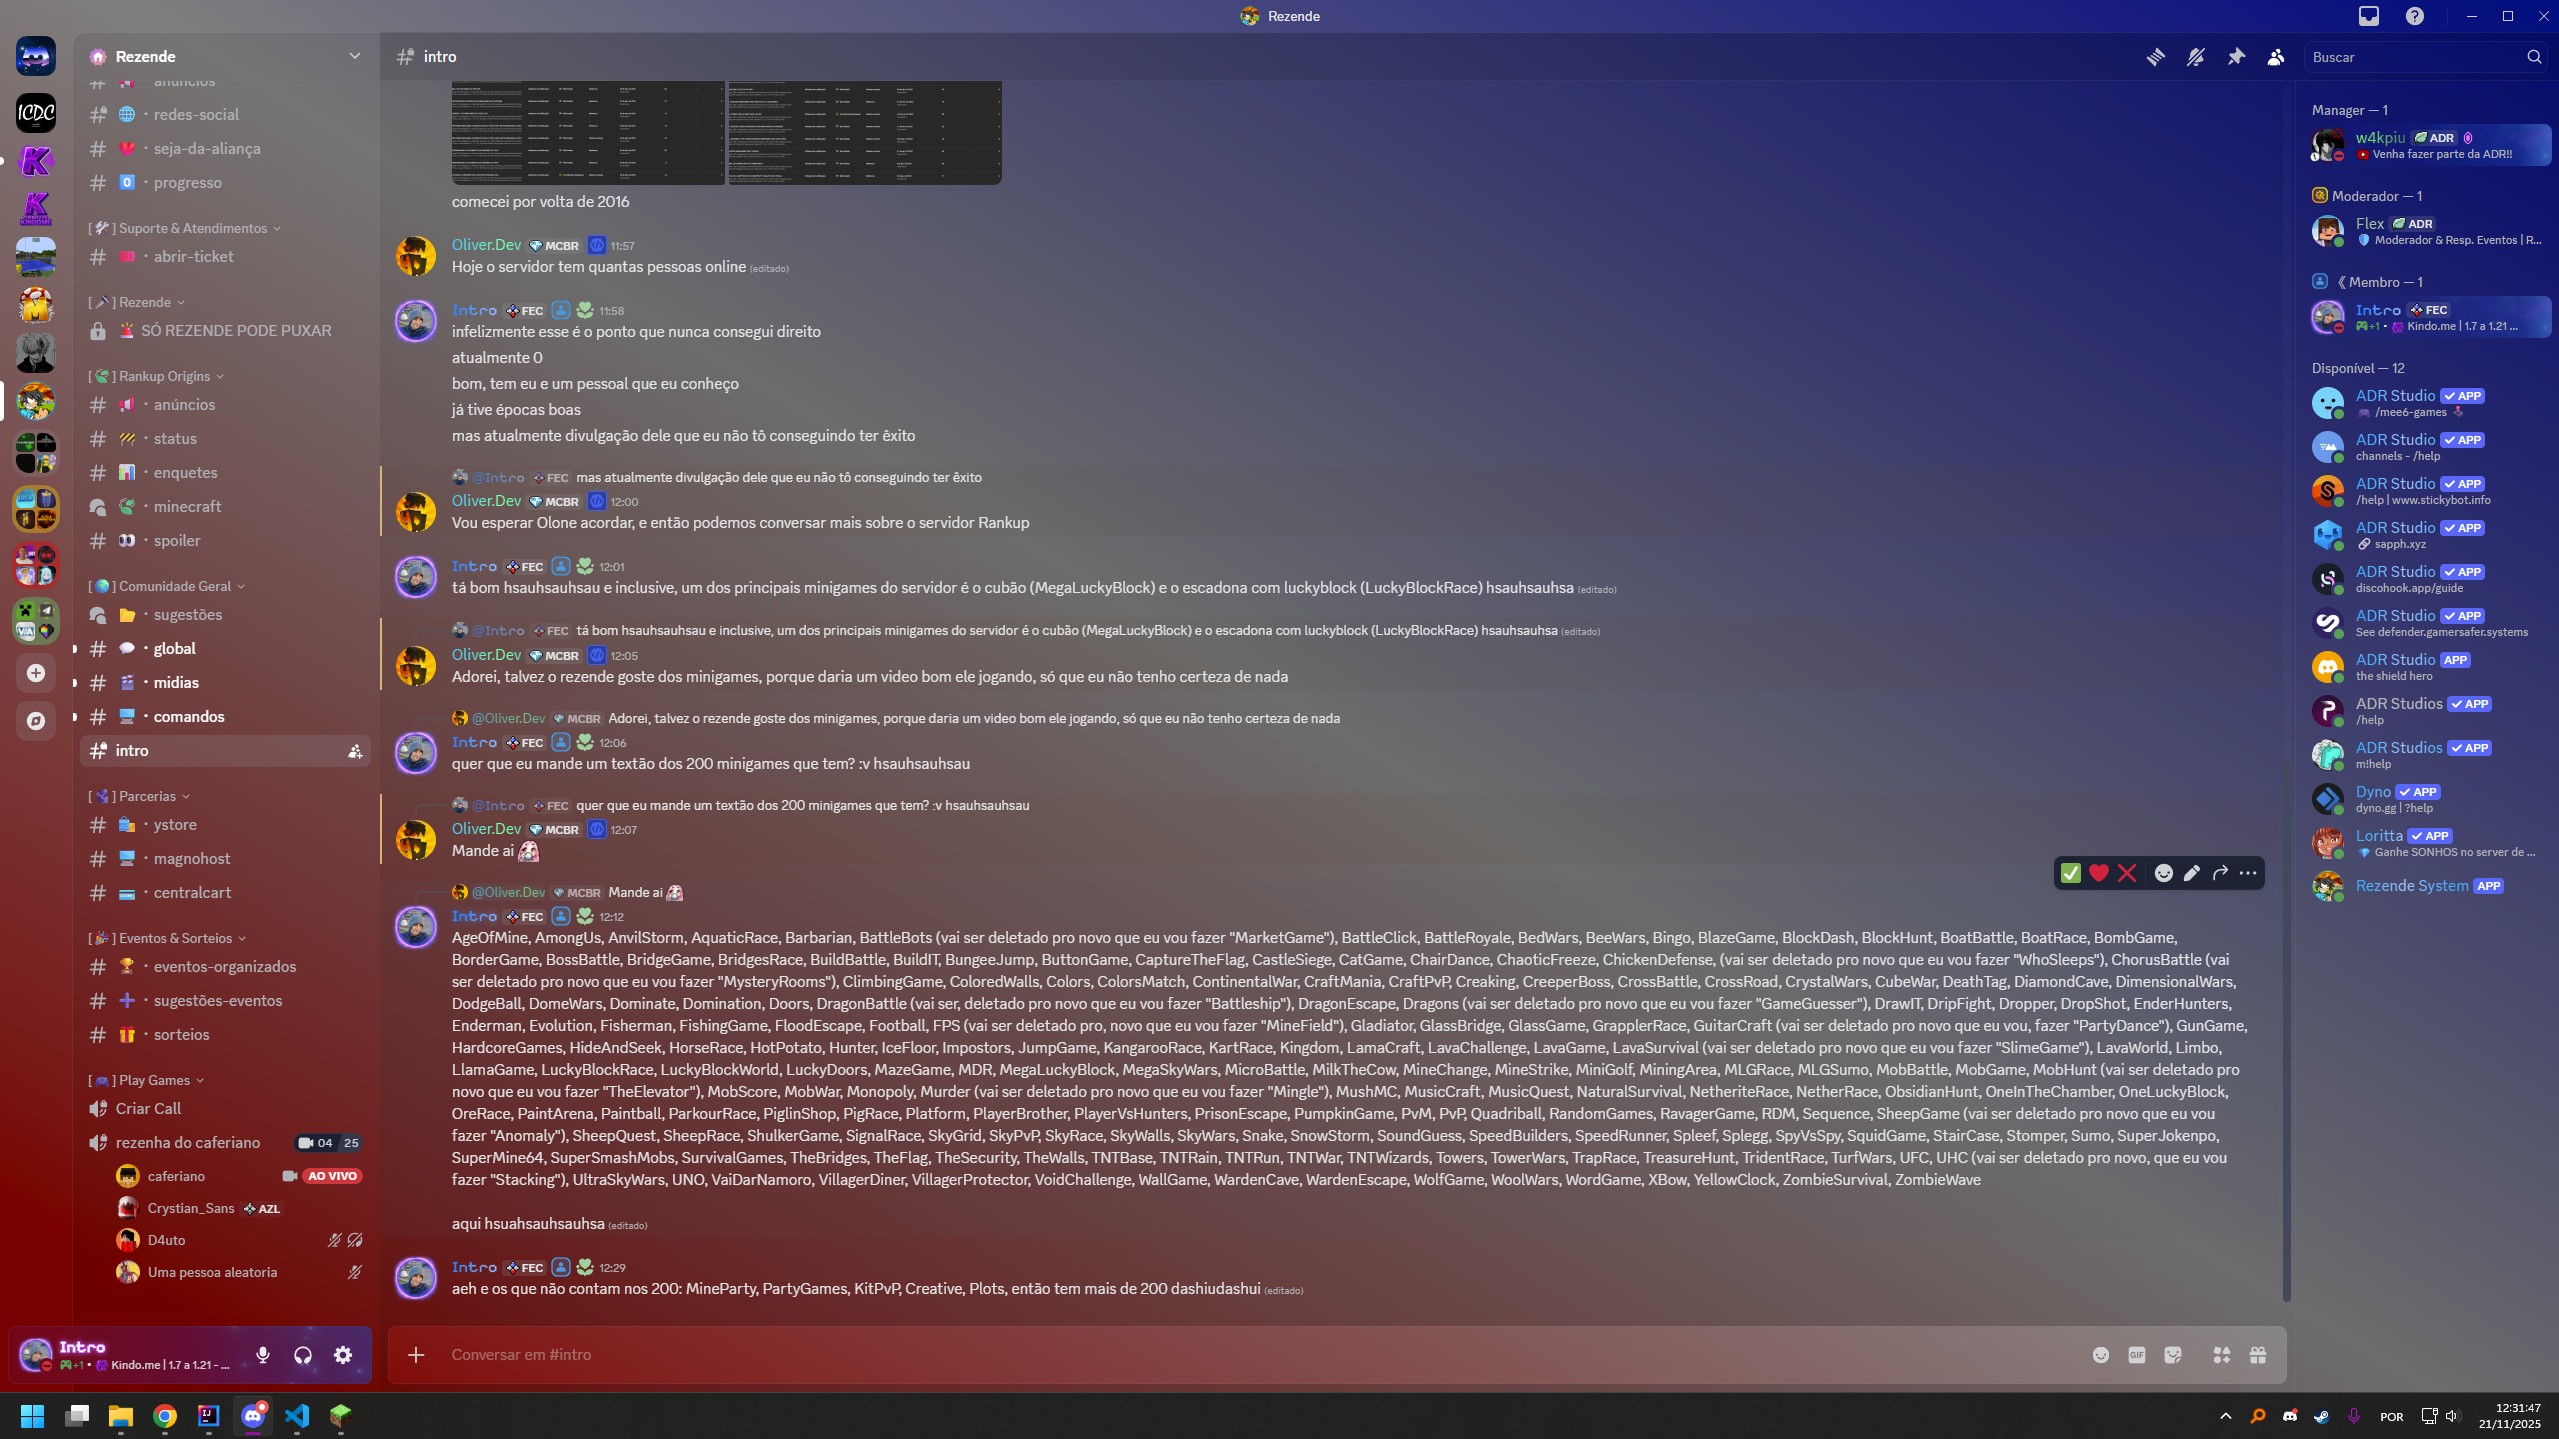
Task: Toggle the member list visibility
Action: (x=2275, y=57)
